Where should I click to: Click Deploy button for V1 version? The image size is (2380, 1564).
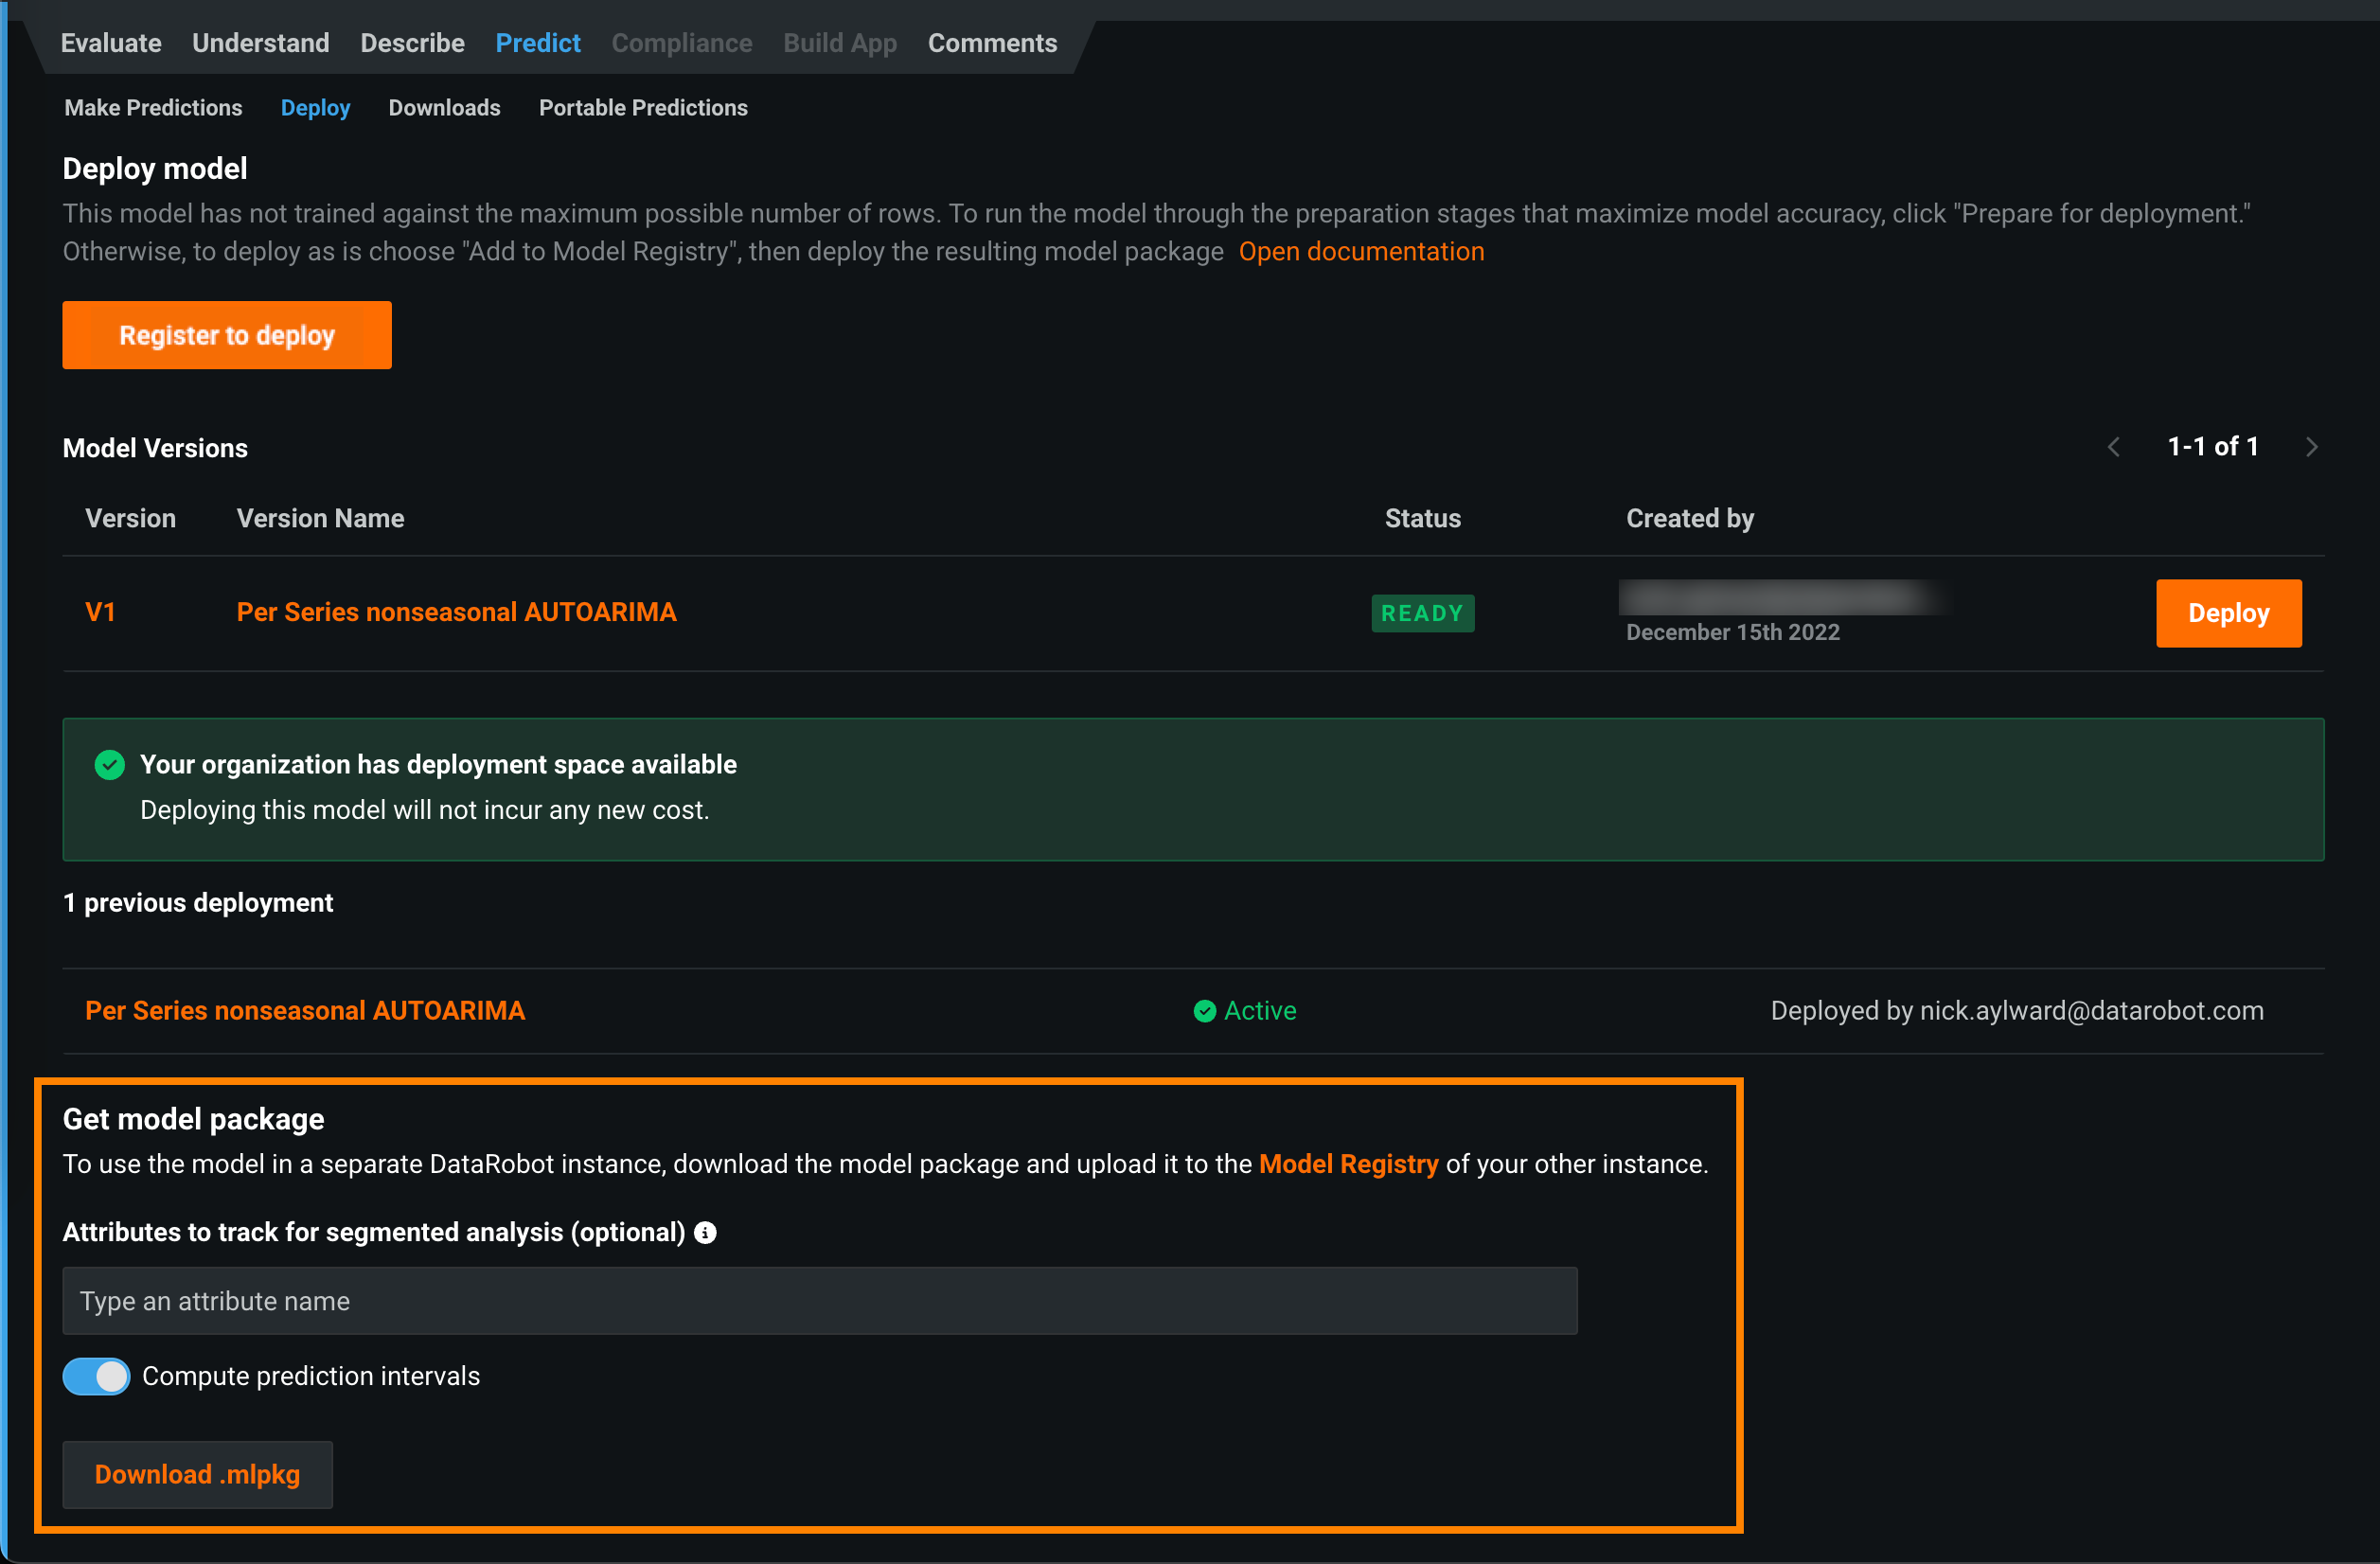2228,613
